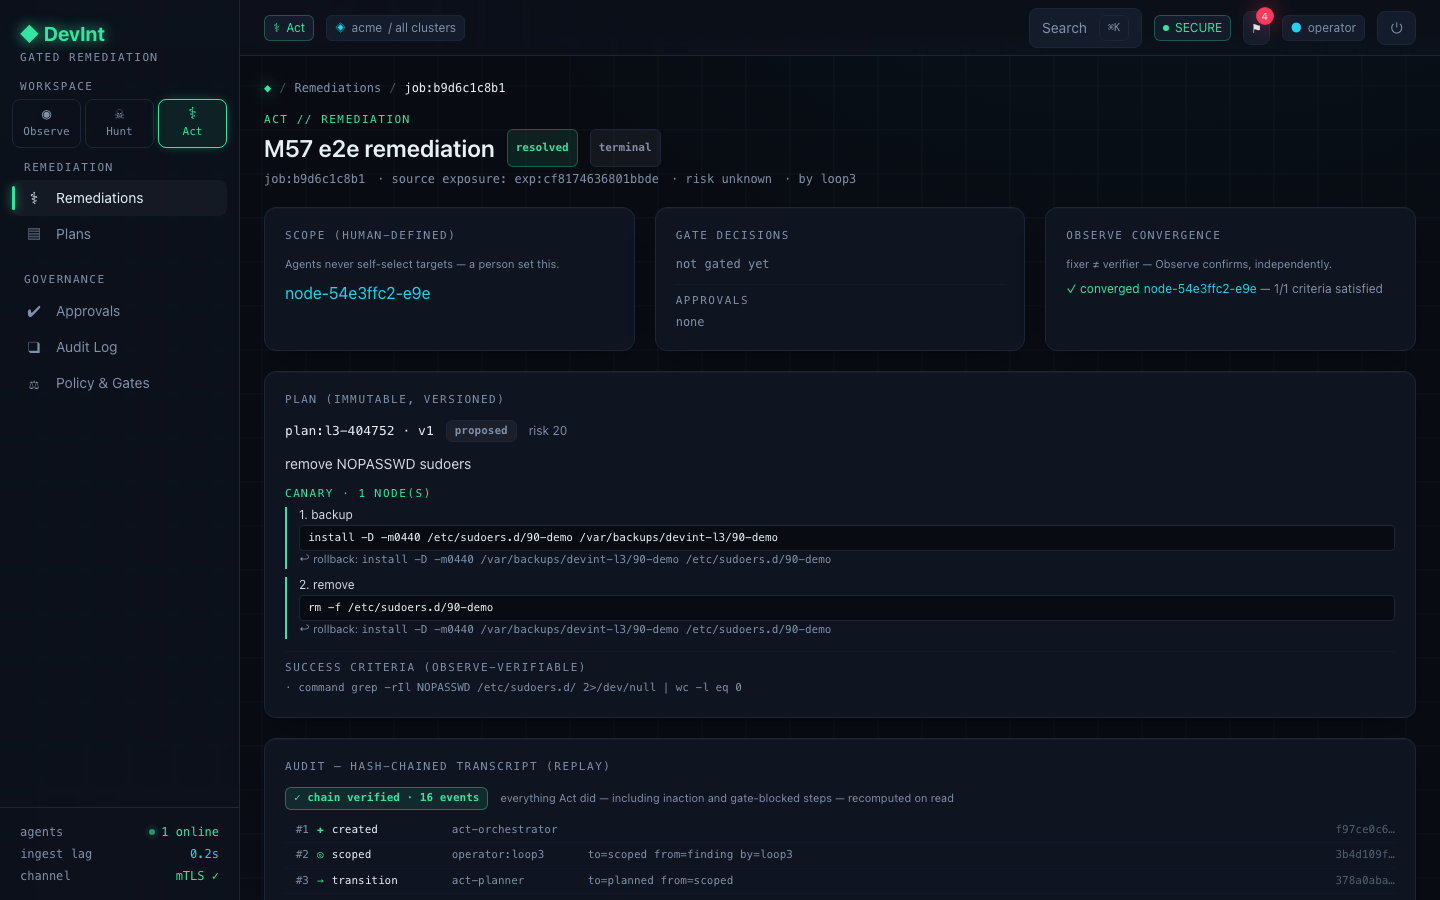Open Policy & Gates page
This screenshot has height=900, width=1440.
click(x=119, y=383)
